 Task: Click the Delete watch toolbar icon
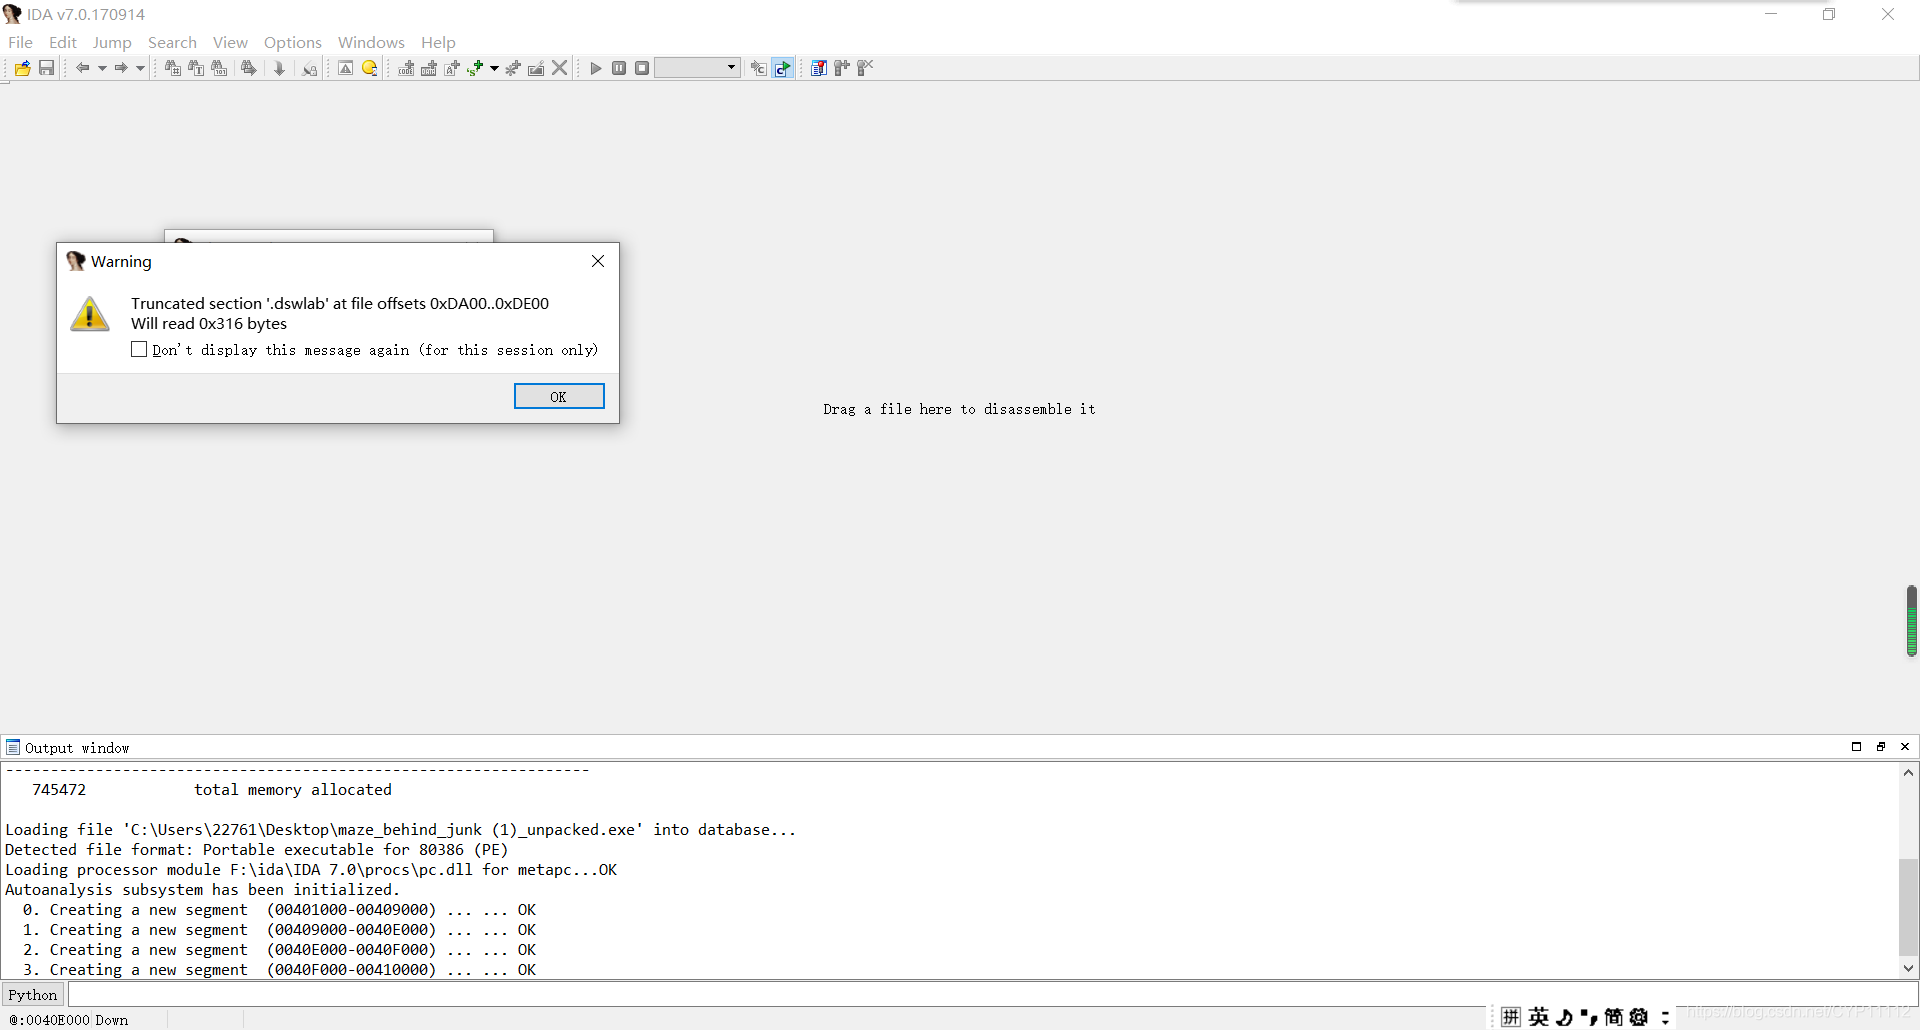865,68
